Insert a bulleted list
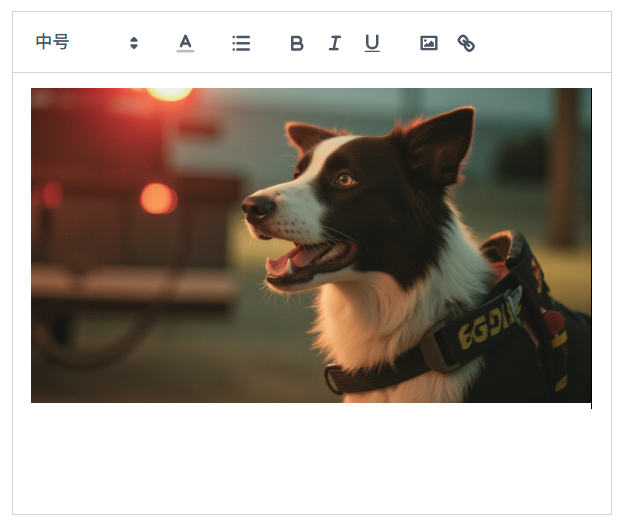630x525 pixels. pos(241,43)
